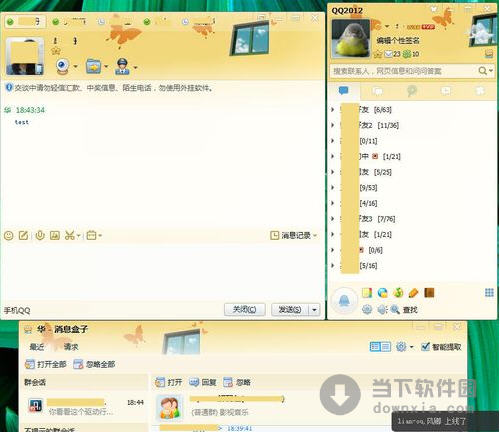The image size is (500, 432).
Task: Click 查找 to find contacts
Action: (x=404, y=310)
